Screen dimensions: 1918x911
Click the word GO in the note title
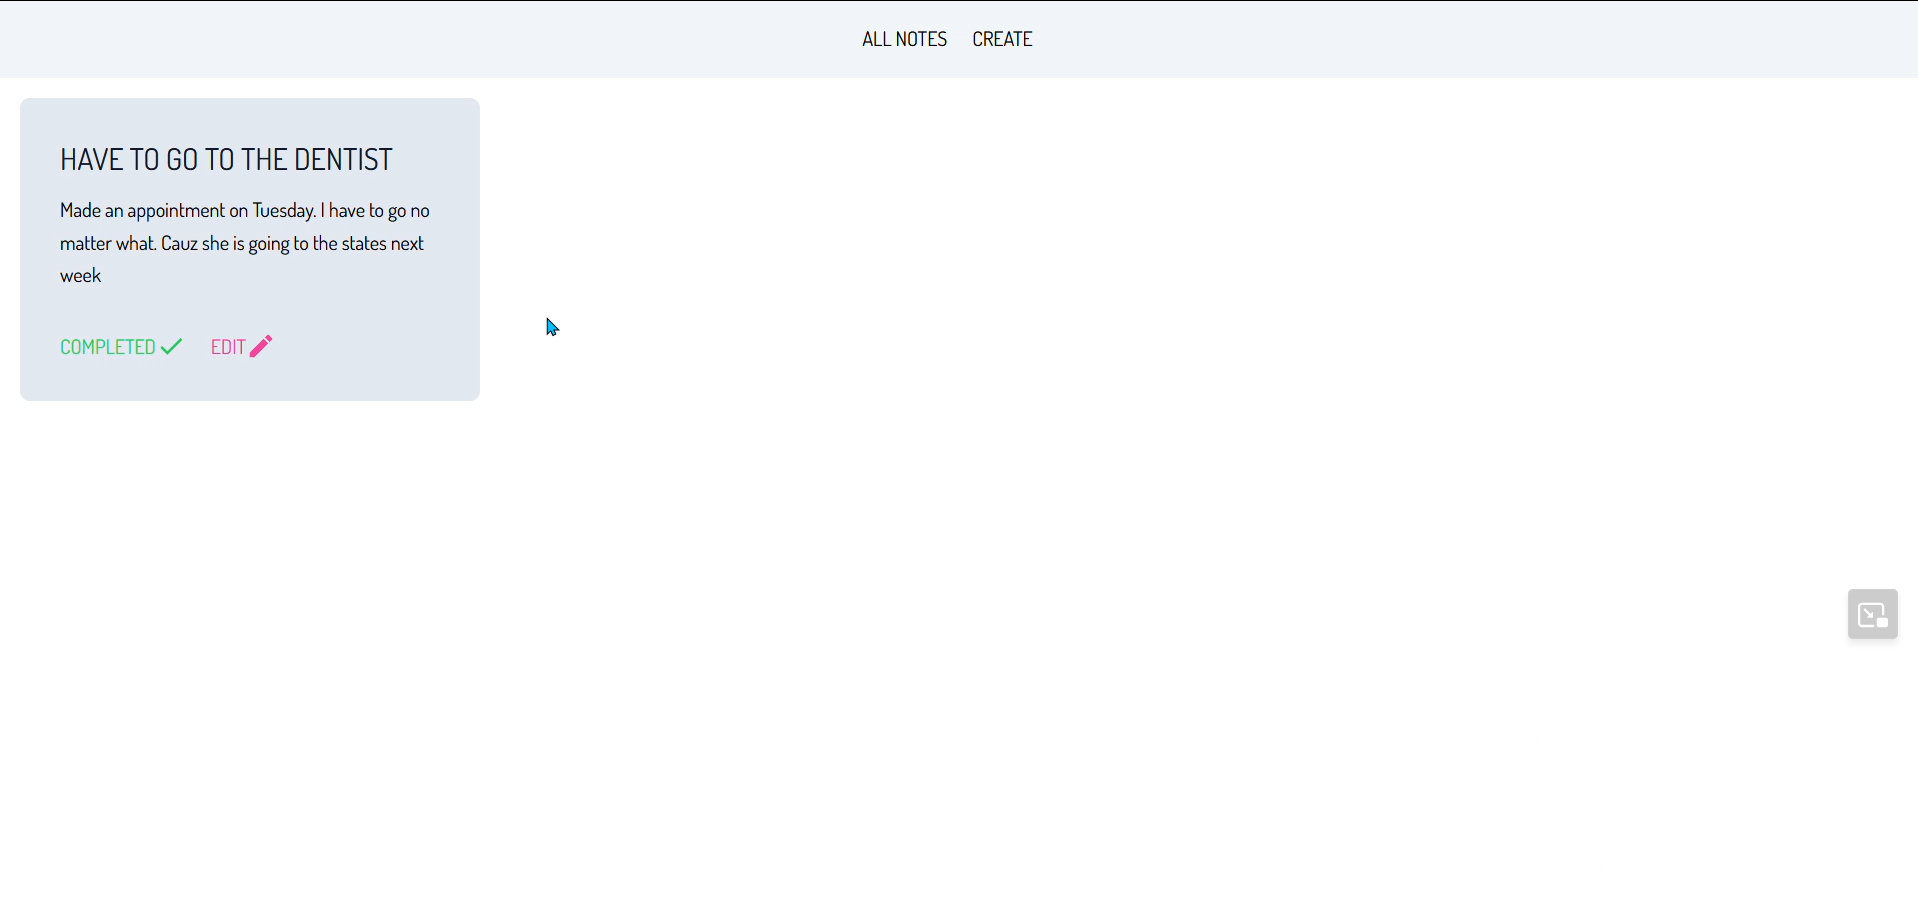(x=182, y=160)
